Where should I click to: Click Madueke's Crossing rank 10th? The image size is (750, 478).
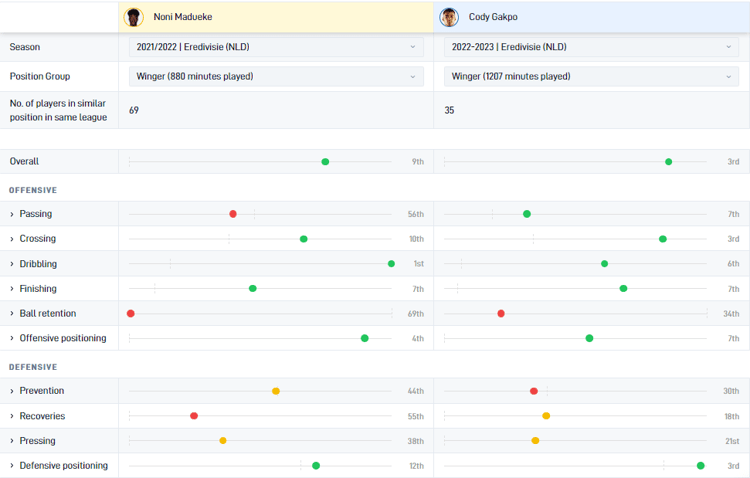point(416,239)
